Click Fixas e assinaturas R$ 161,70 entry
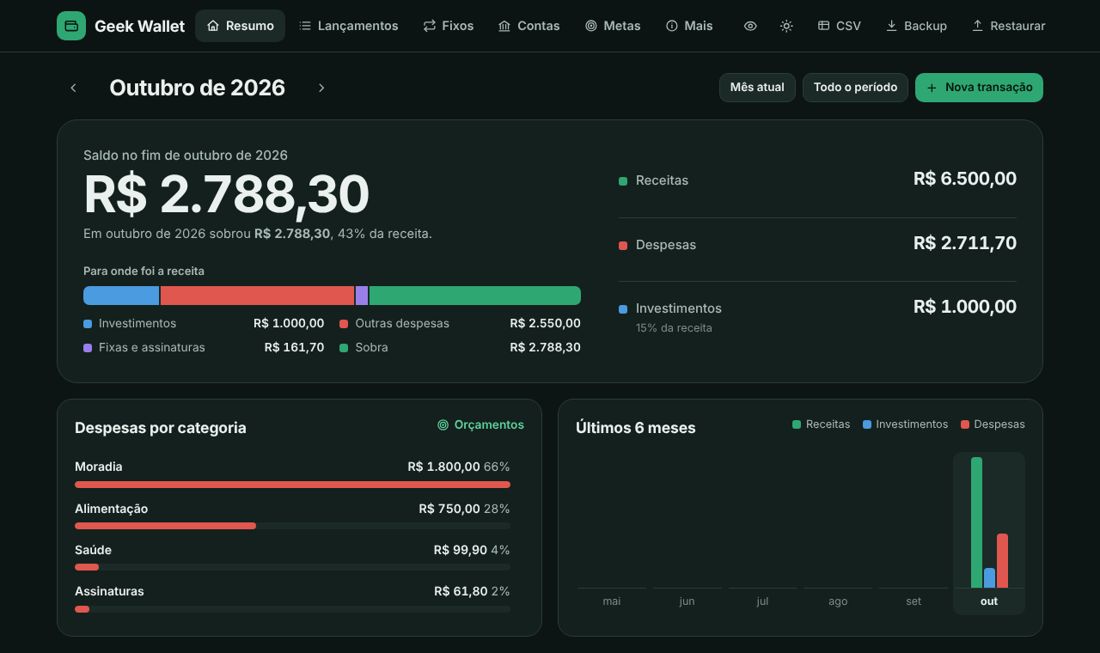 tap(203, 347)
